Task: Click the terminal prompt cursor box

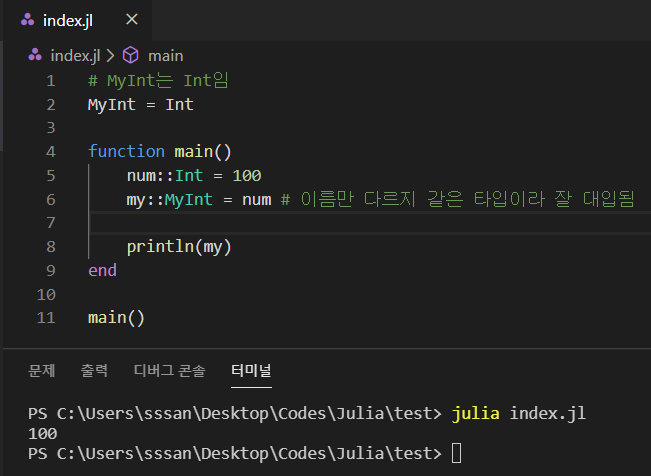Action: click(x=457, y=454)
